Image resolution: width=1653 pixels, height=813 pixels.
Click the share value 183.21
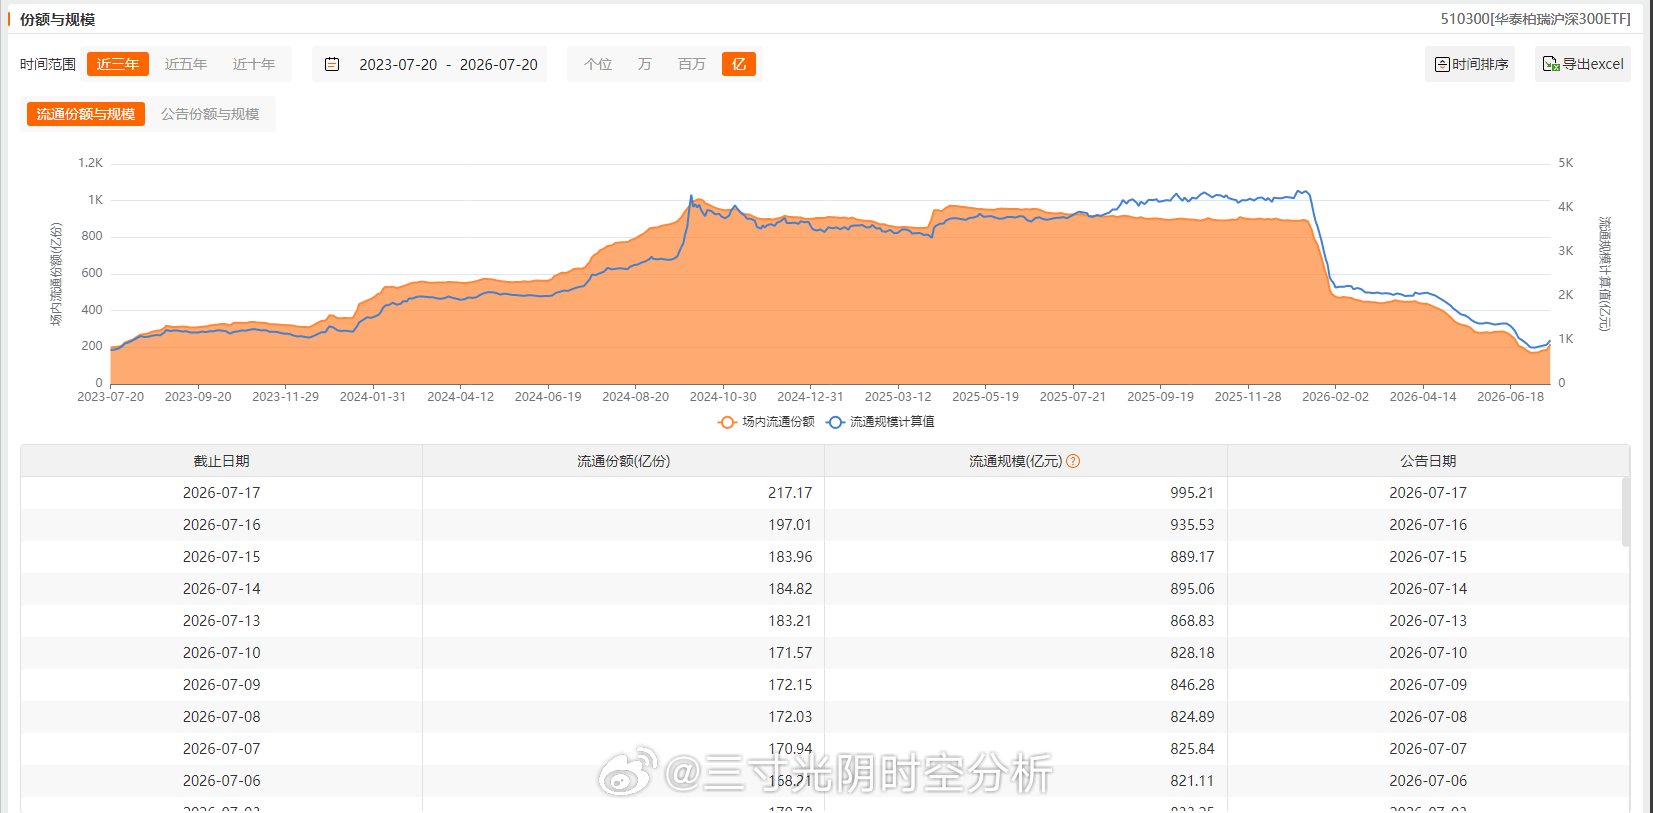click(790, 621)
